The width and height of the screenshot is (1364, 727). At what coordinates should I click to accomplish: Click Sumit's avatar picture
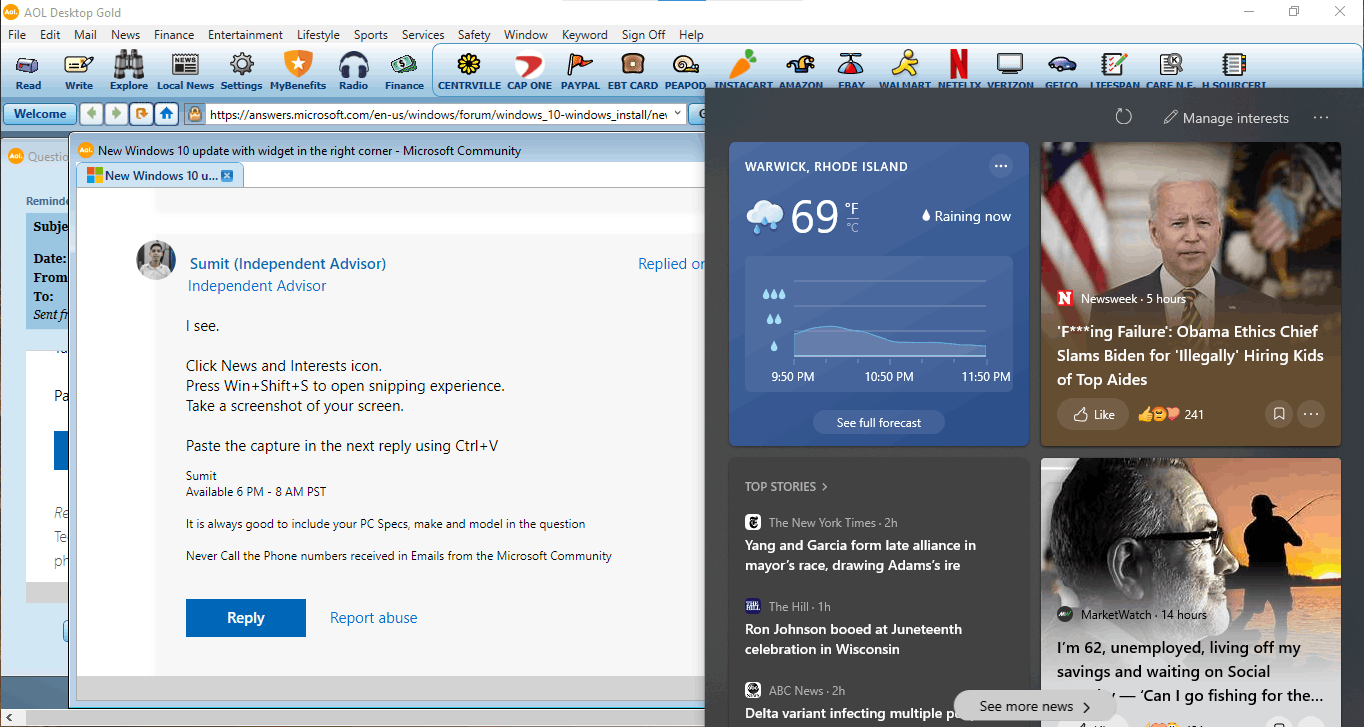tap(156, 260)
